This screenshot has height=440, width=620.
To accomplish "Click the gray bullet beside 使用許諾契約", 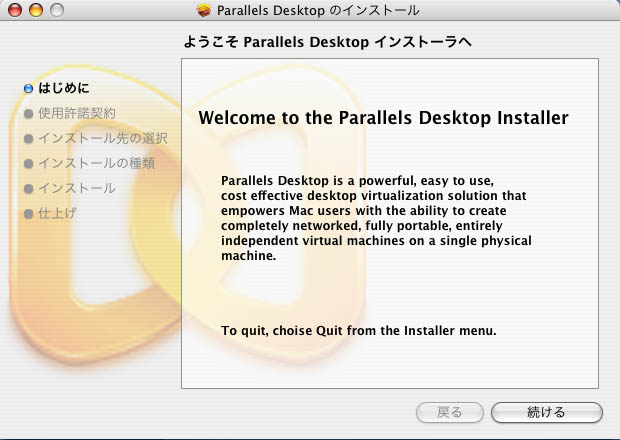I will coord(28,113).
